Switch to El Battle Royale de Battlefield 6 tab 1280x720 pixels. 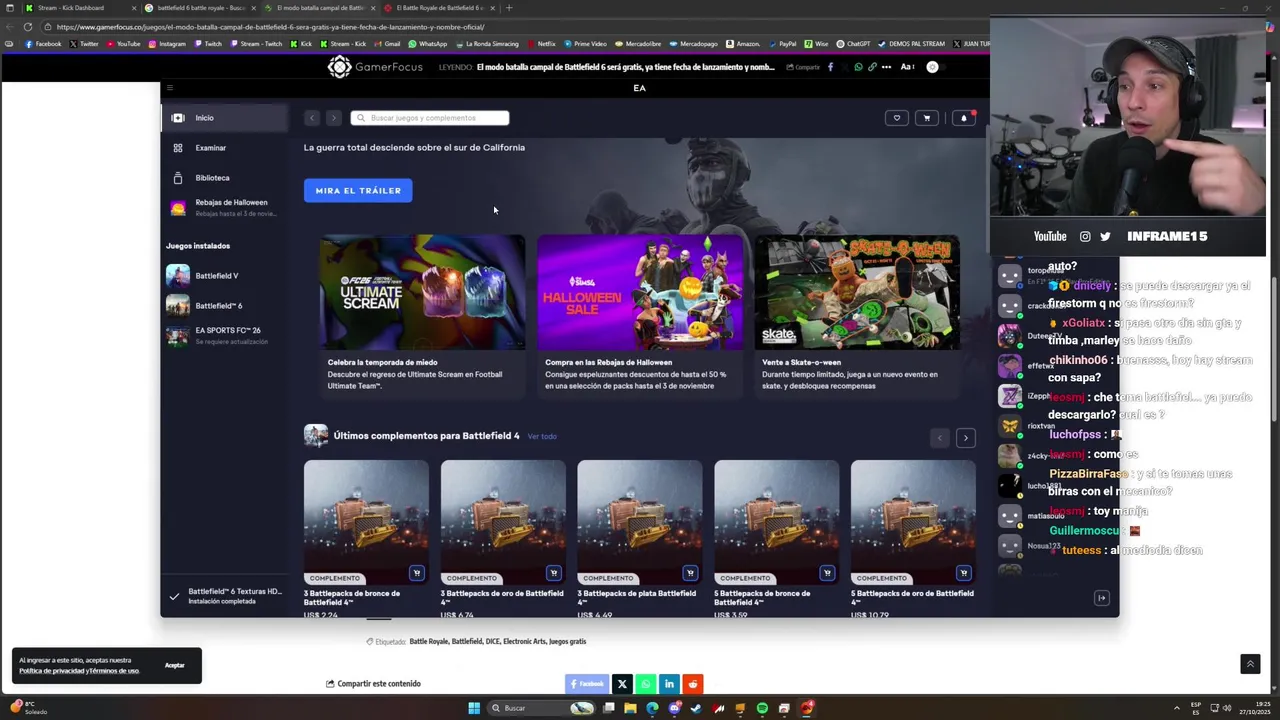click(x=439, y=8)
